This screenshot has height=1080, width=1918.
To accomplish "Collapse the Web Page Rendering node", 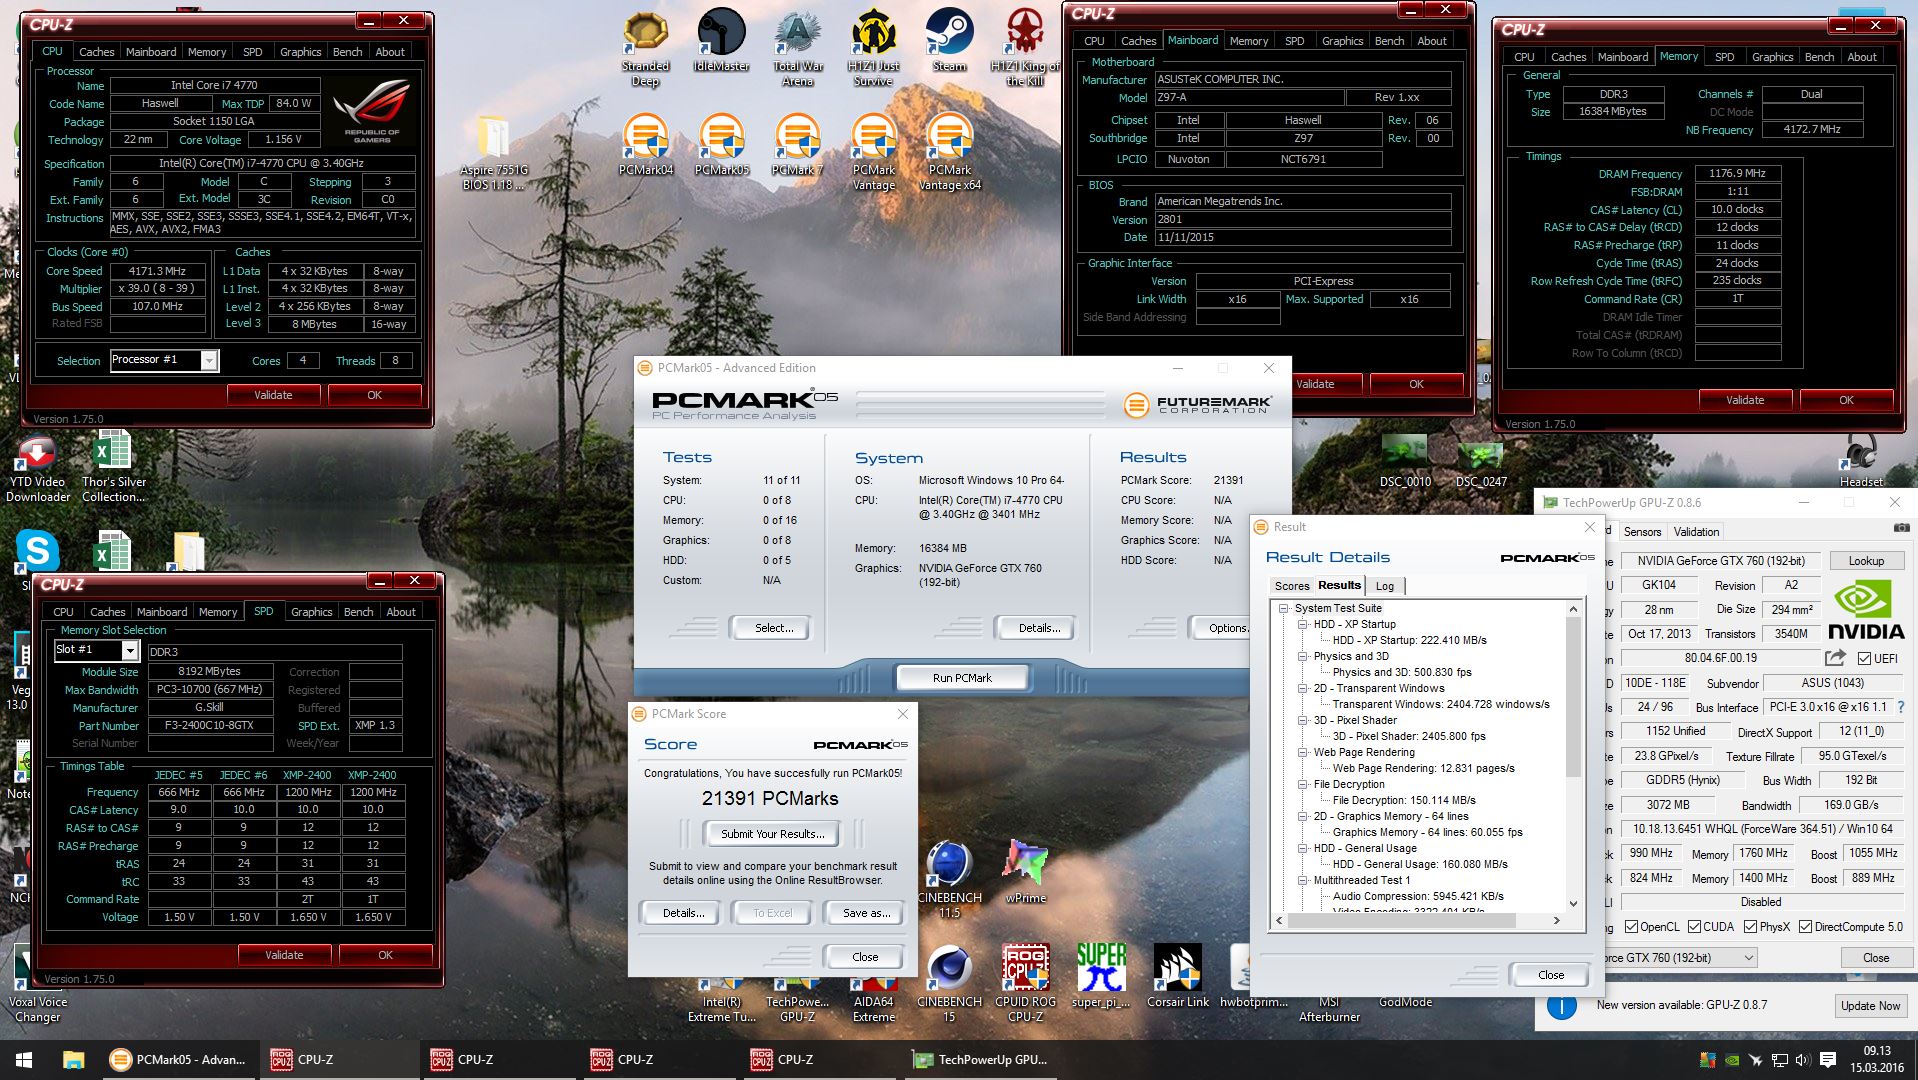I will click(1303, 752).
